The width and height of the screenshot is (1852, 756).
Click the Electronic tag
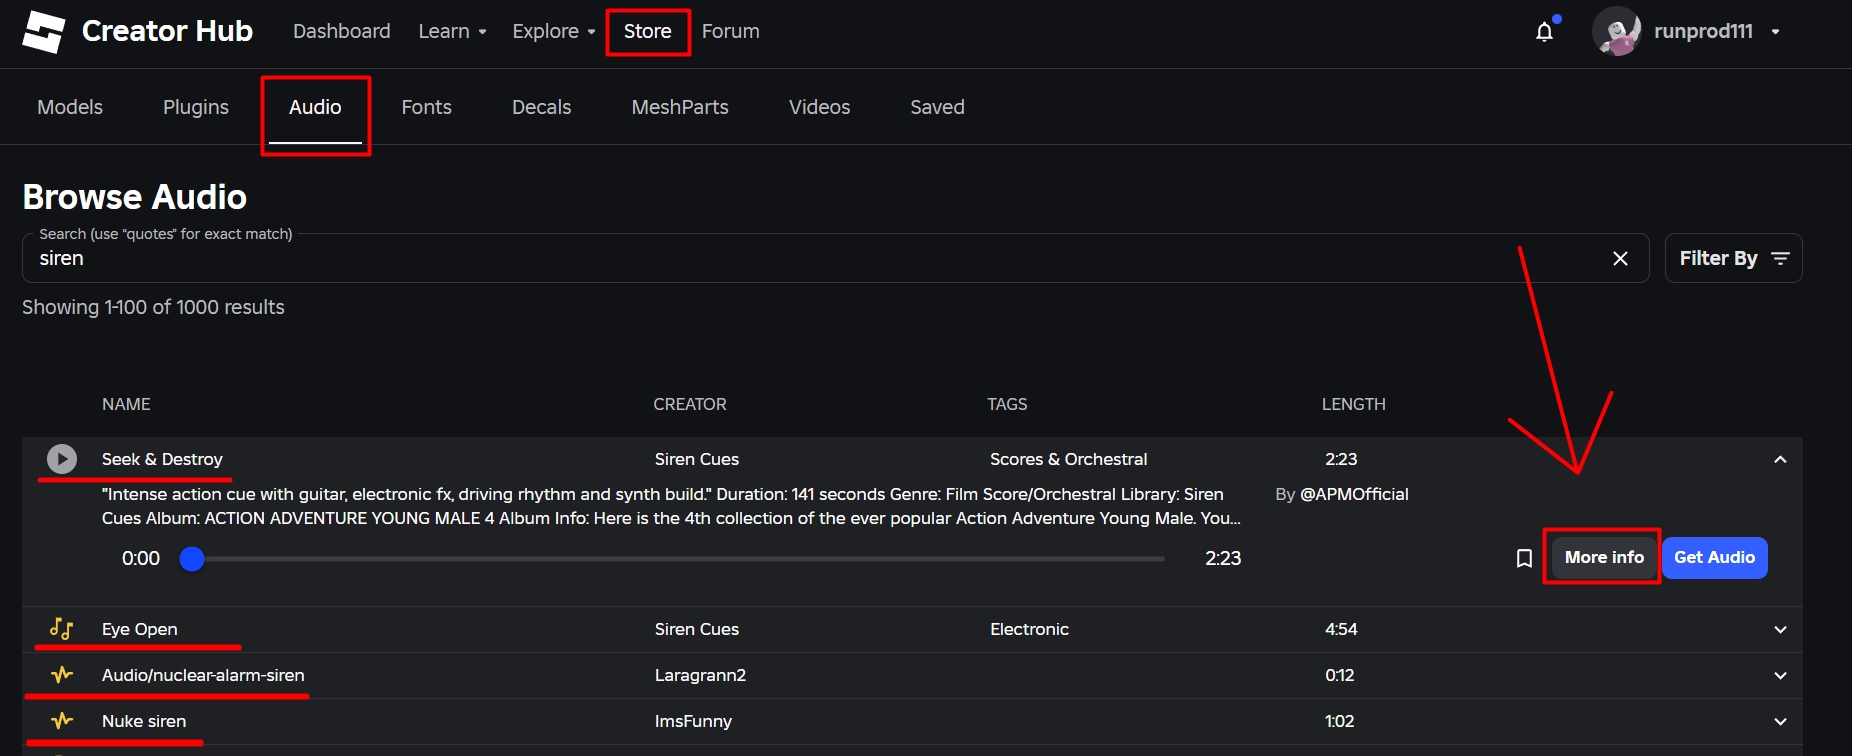1029,629
